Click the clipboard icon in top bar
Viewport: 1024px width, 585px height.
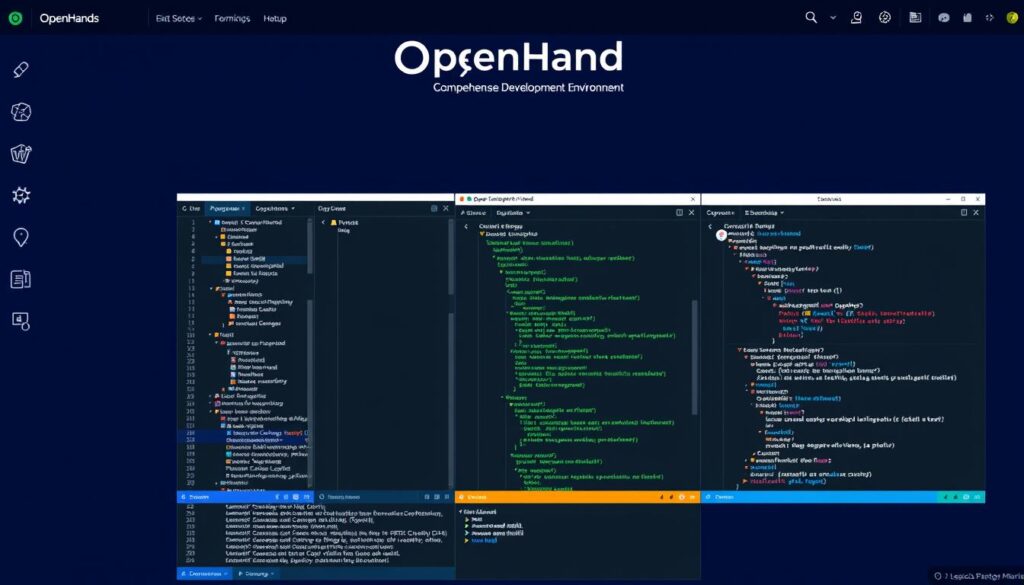(x=967, y=18)
